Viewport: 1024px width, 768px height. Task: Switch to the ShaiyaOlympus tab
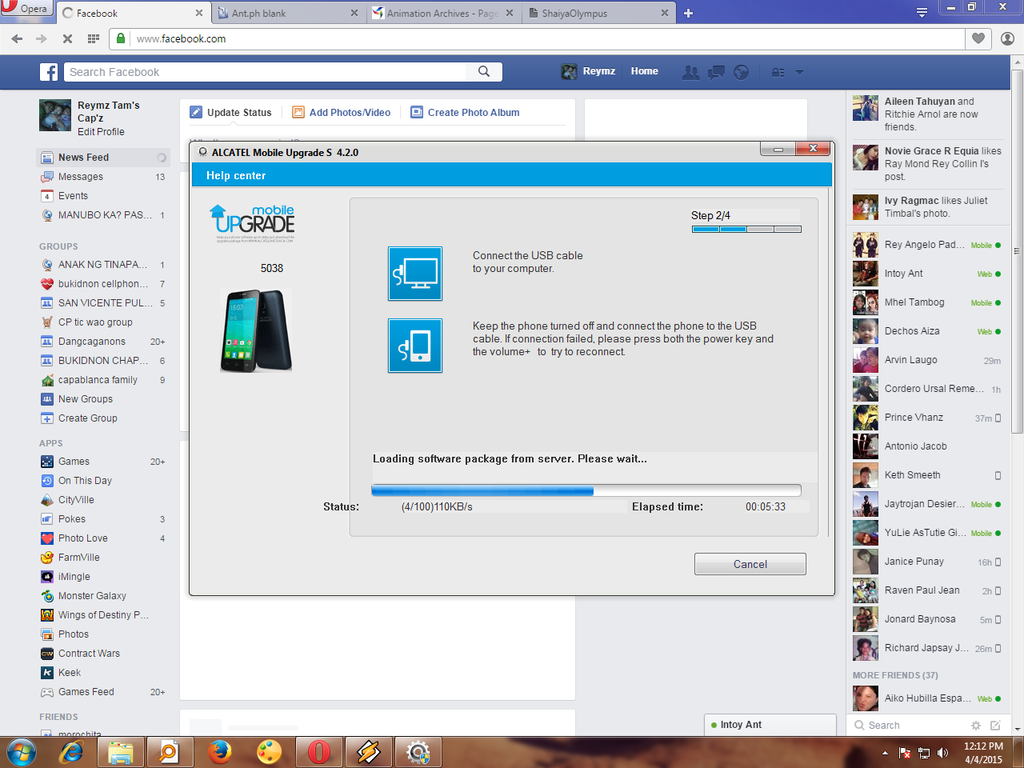[x=595, y=13]
